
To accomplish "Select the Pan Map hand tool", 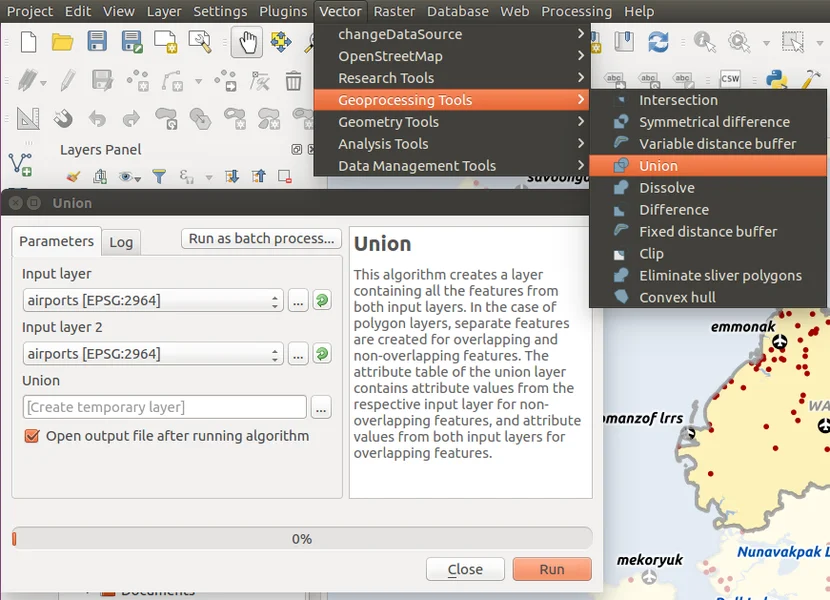I will coord(246,42).
